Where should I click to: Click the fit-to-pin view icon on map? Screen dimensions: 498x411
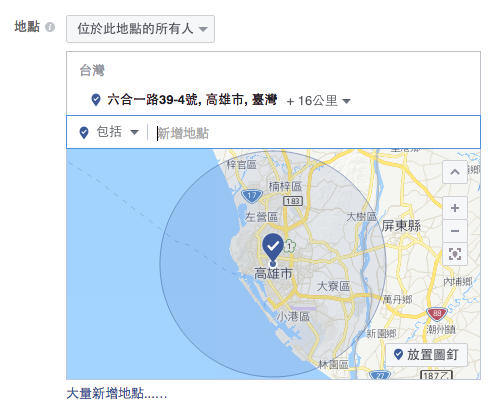[455, 254]
